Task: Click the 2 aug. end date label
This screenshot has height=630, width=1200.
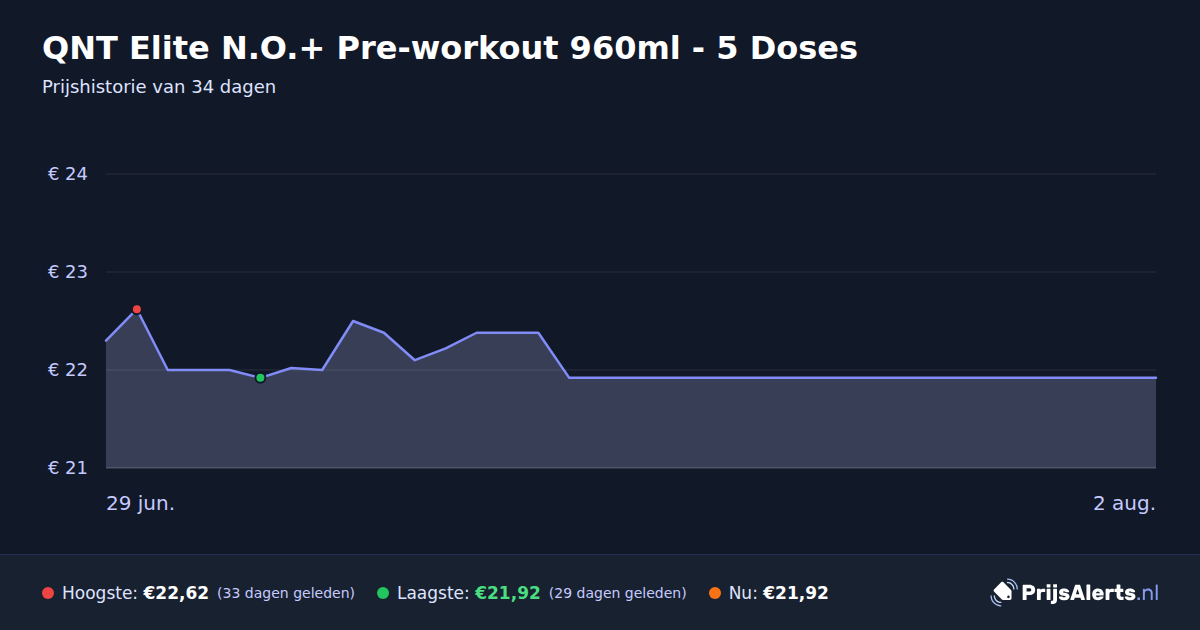Action: [x=1124, y=503]
